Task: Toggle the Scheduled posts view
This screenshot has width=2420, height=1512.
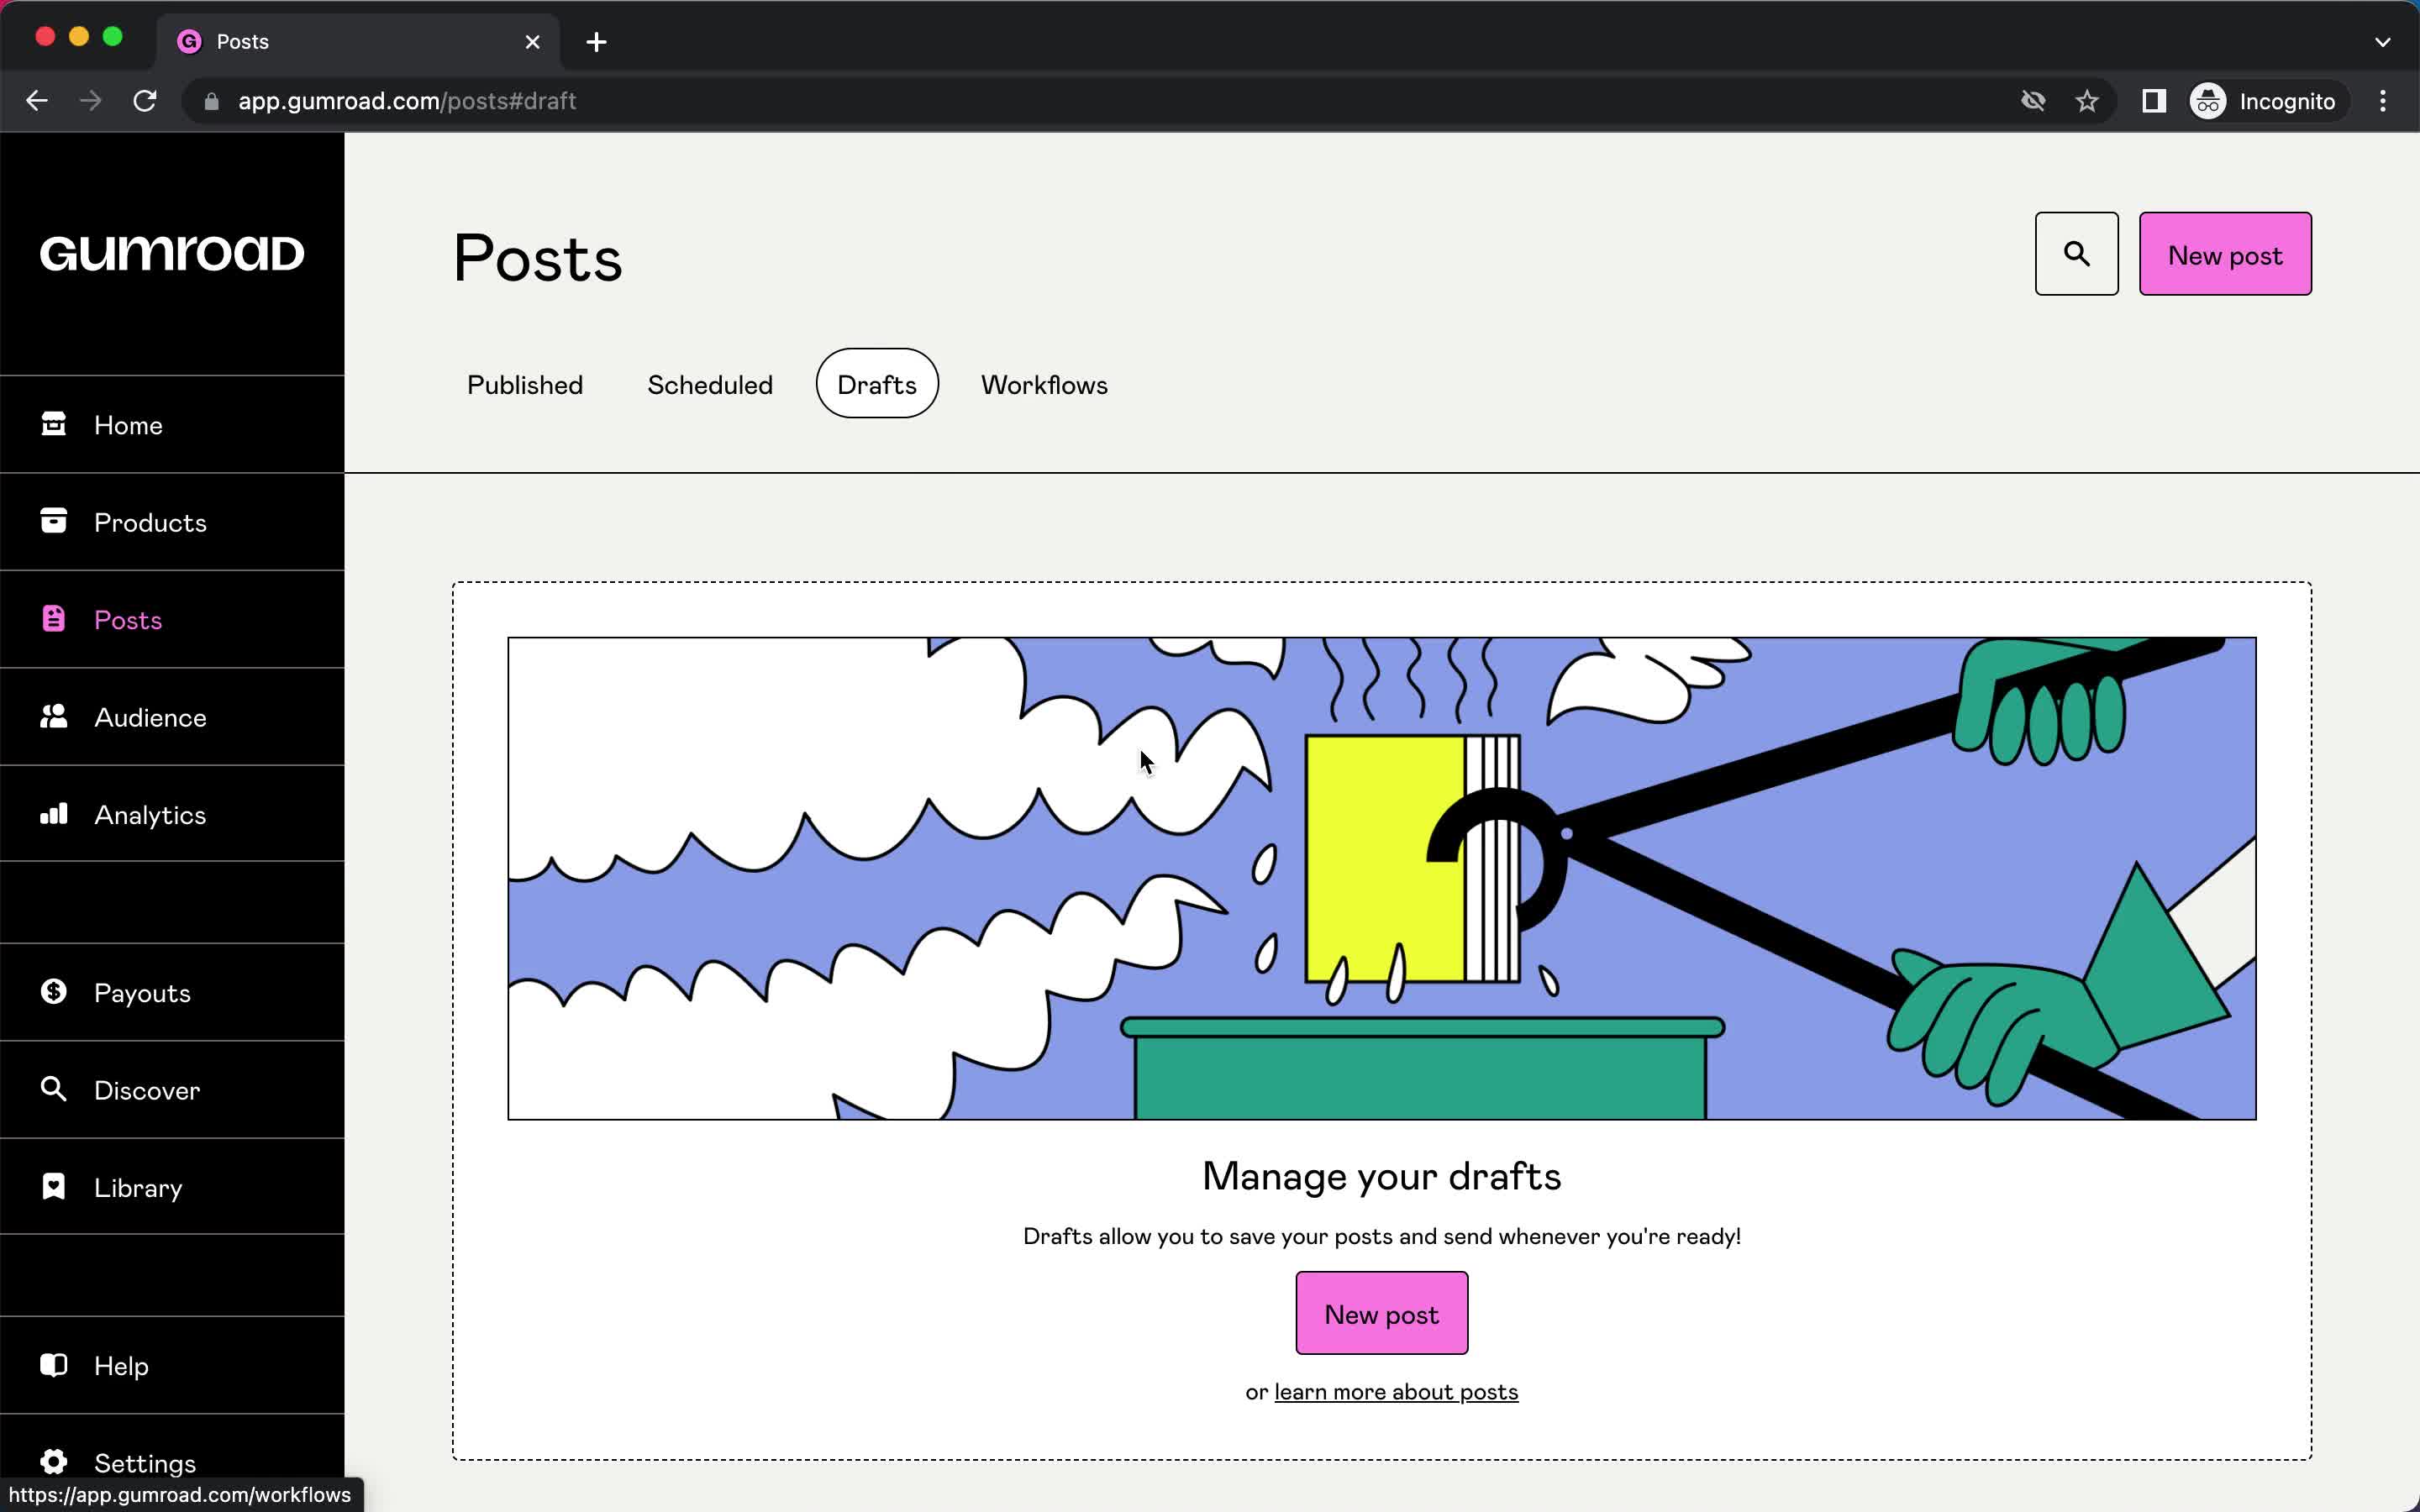Action: (709, 381)
